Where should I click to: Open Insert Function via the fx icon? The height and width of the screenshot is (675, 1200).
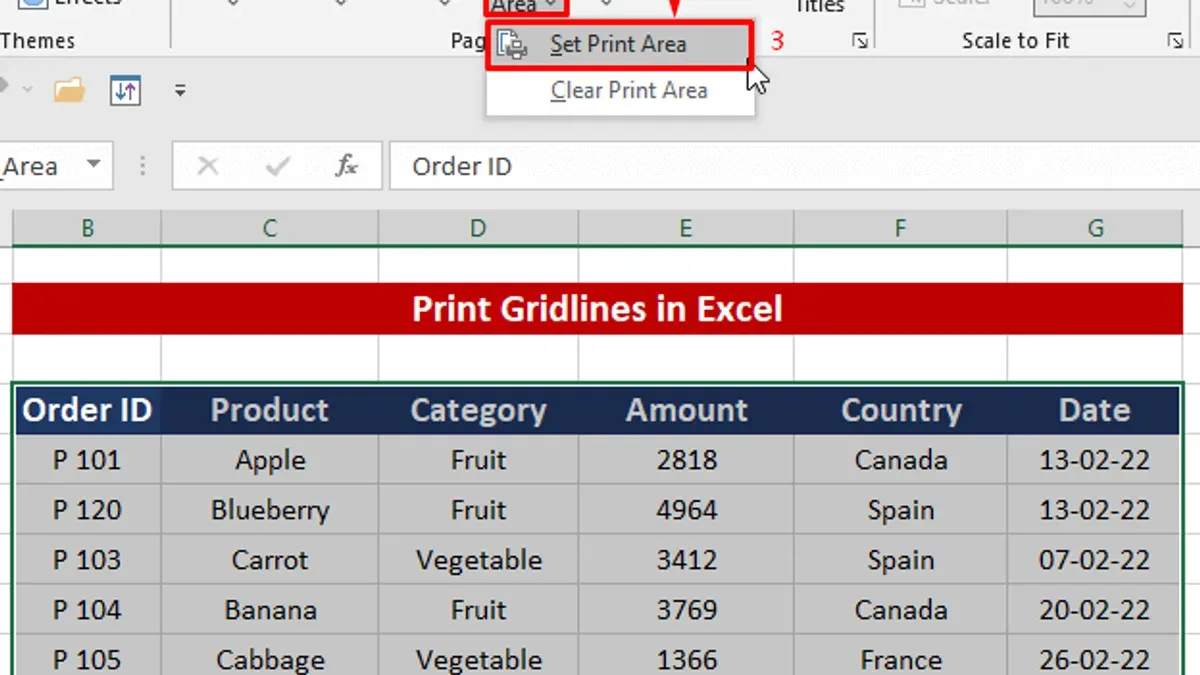point(347,166)
